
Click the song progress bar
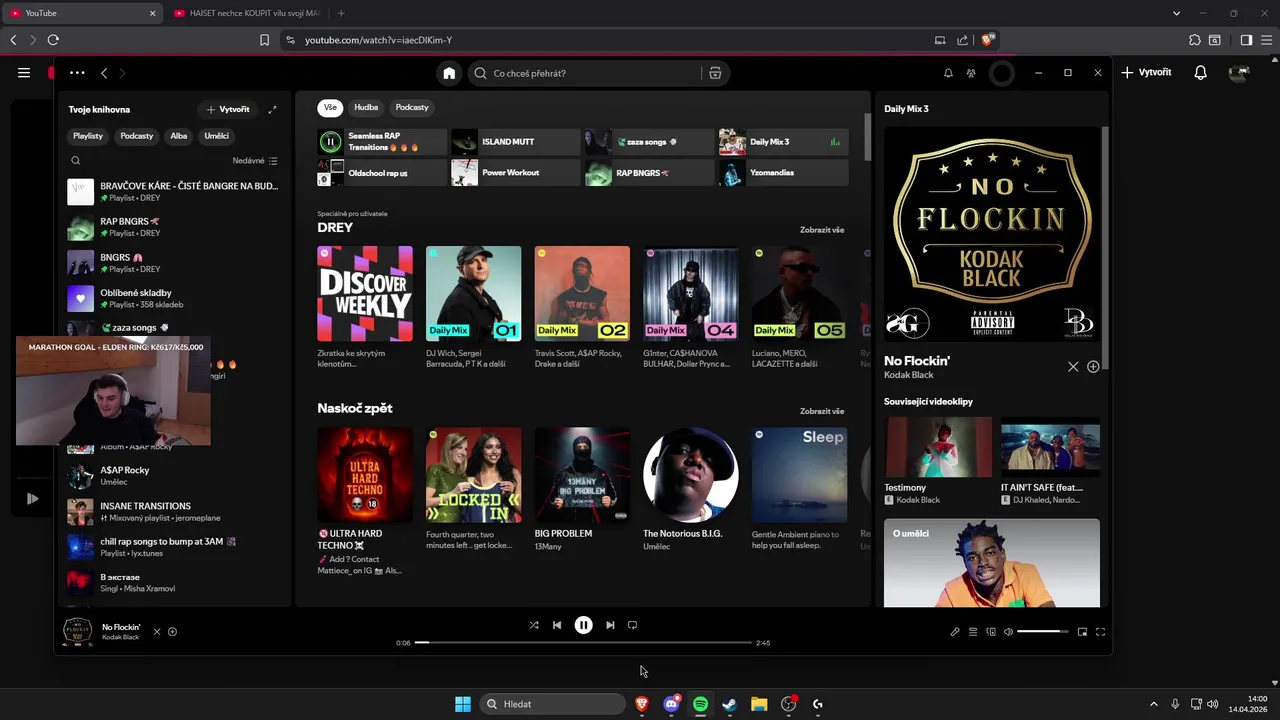click(583, 642)
